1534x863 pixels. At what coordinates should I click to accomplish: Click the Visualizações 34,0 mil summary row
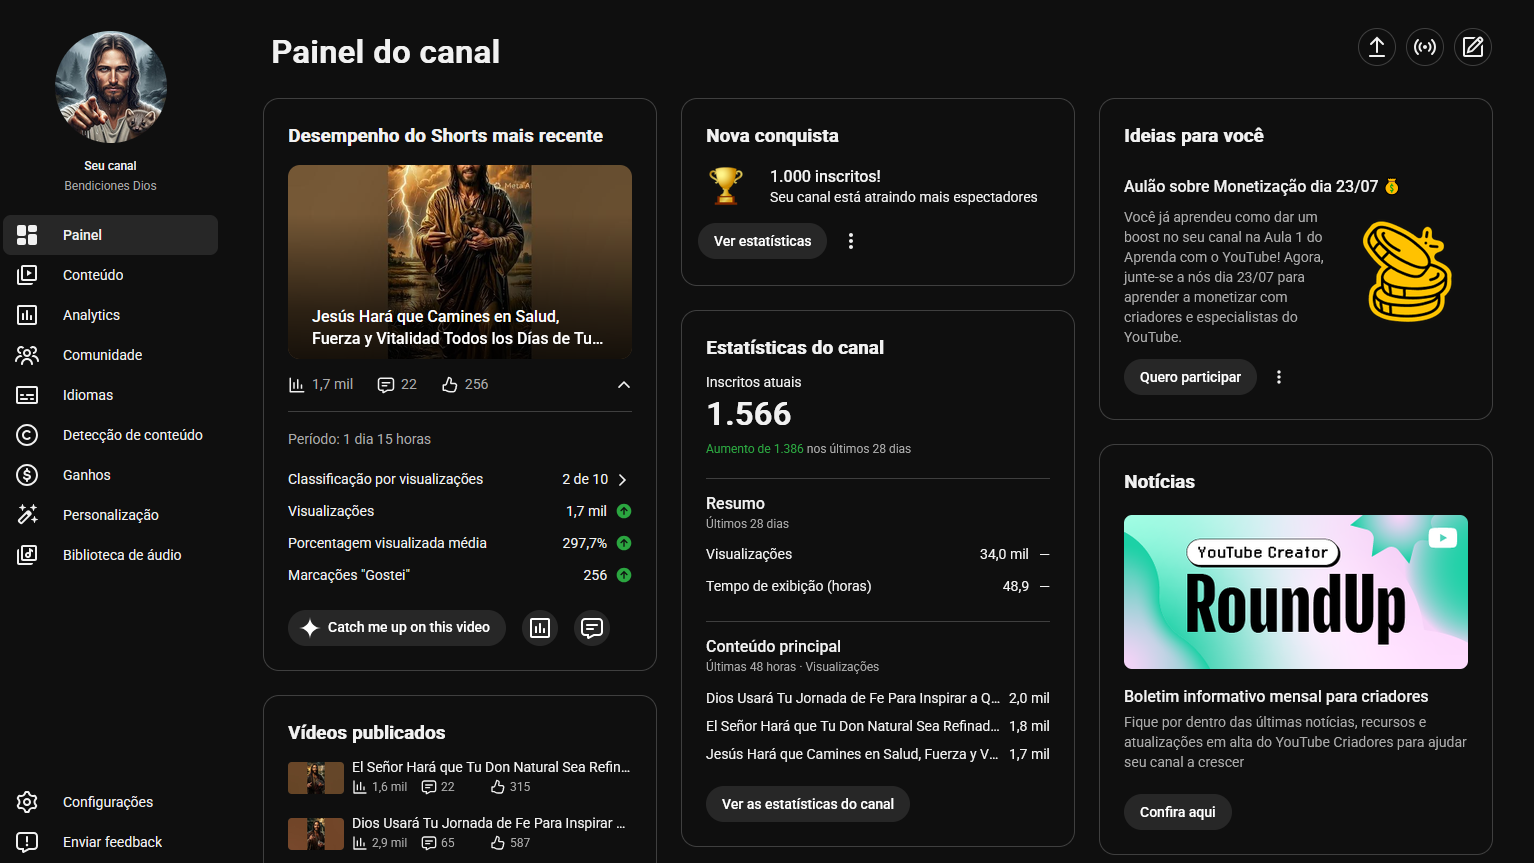coord(878,554)
